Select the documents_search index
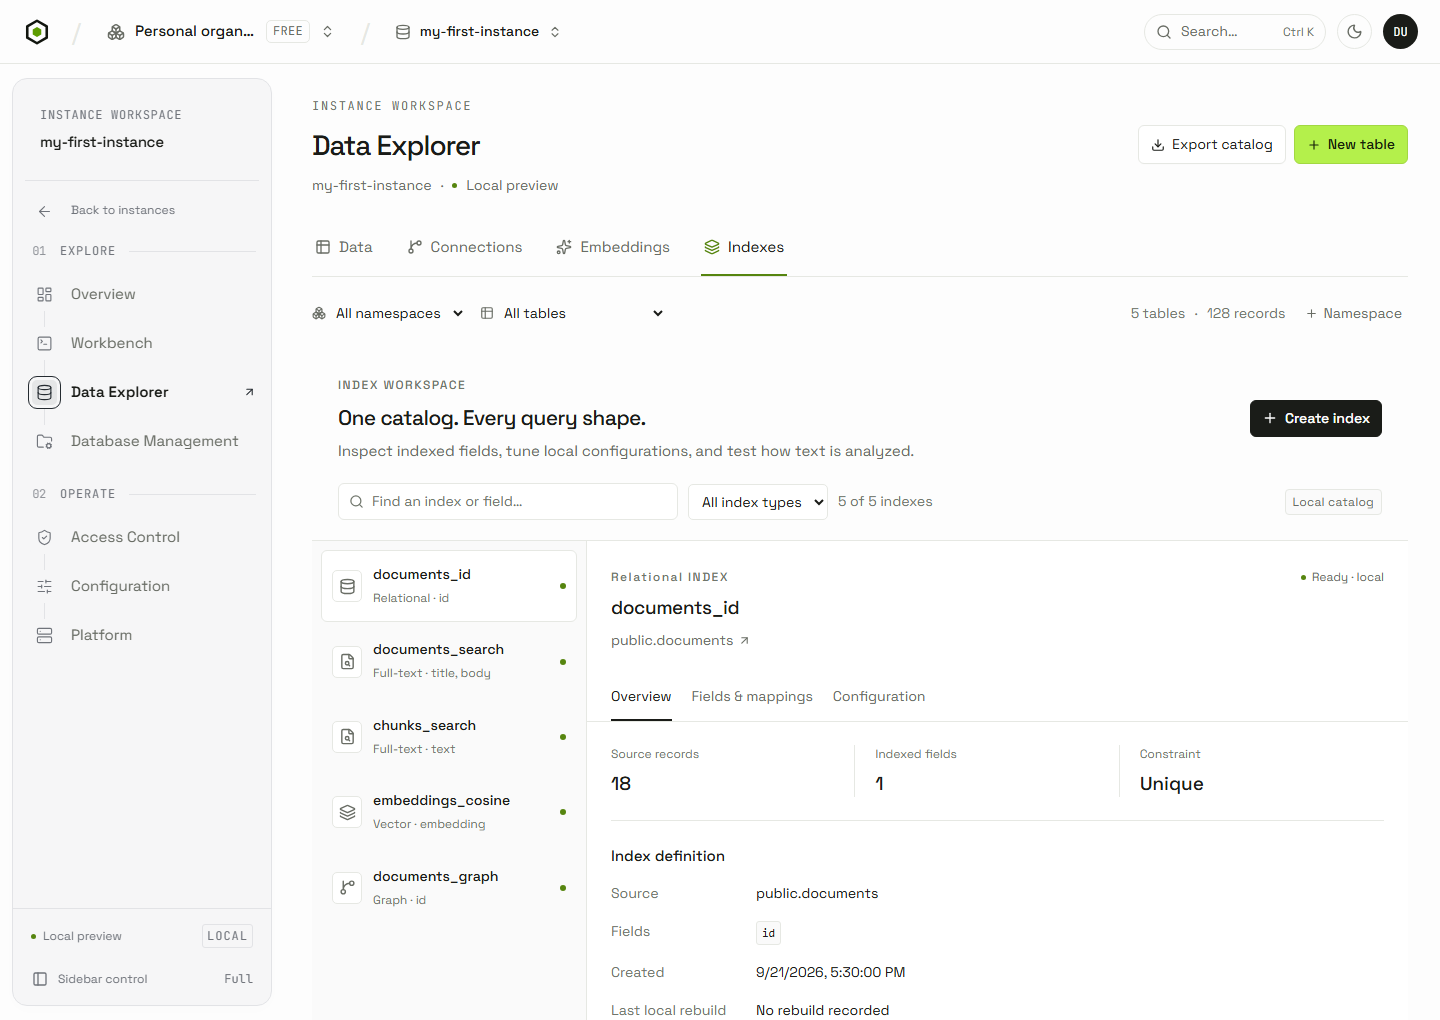The image size is (1440, 1020). click(449, 661)
